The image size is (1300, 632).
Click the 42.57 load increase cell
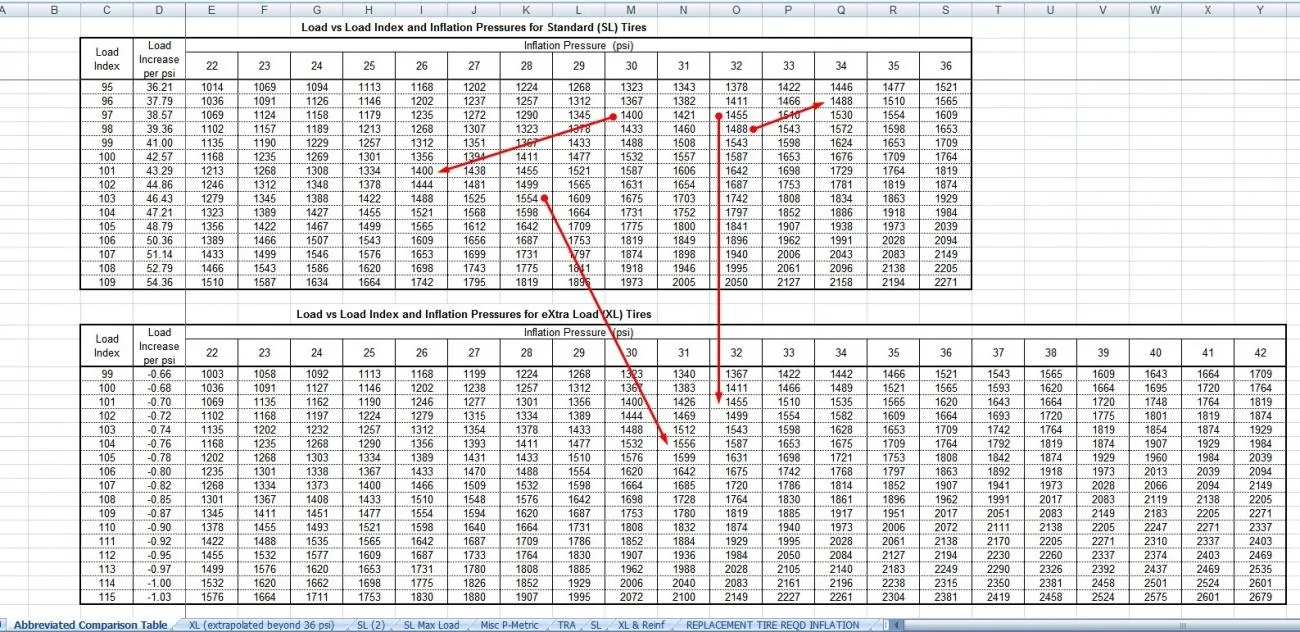pyautogui.click(x=159, y=157)
